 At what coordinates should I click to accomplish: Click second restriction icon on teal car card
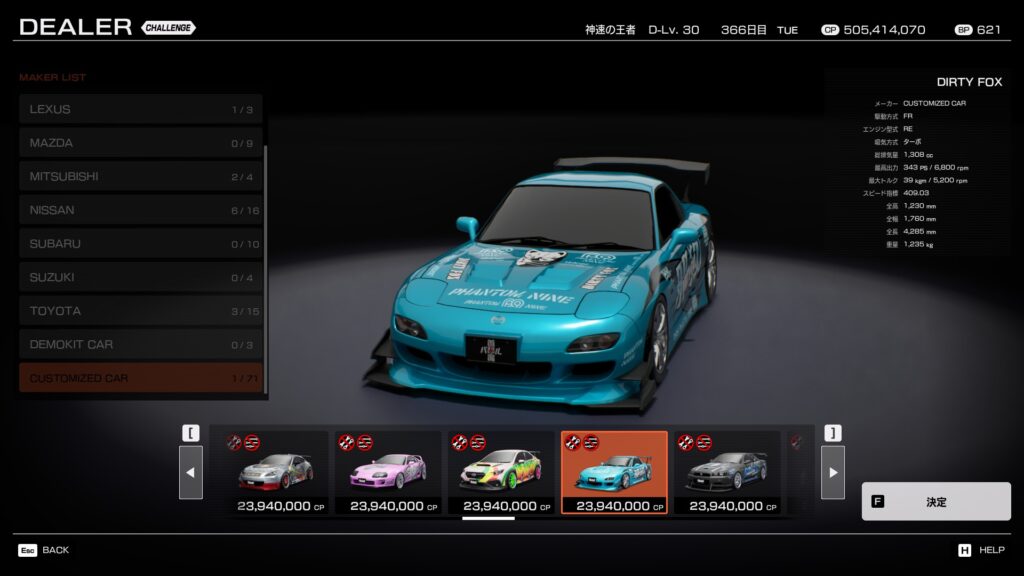[591, 443]
